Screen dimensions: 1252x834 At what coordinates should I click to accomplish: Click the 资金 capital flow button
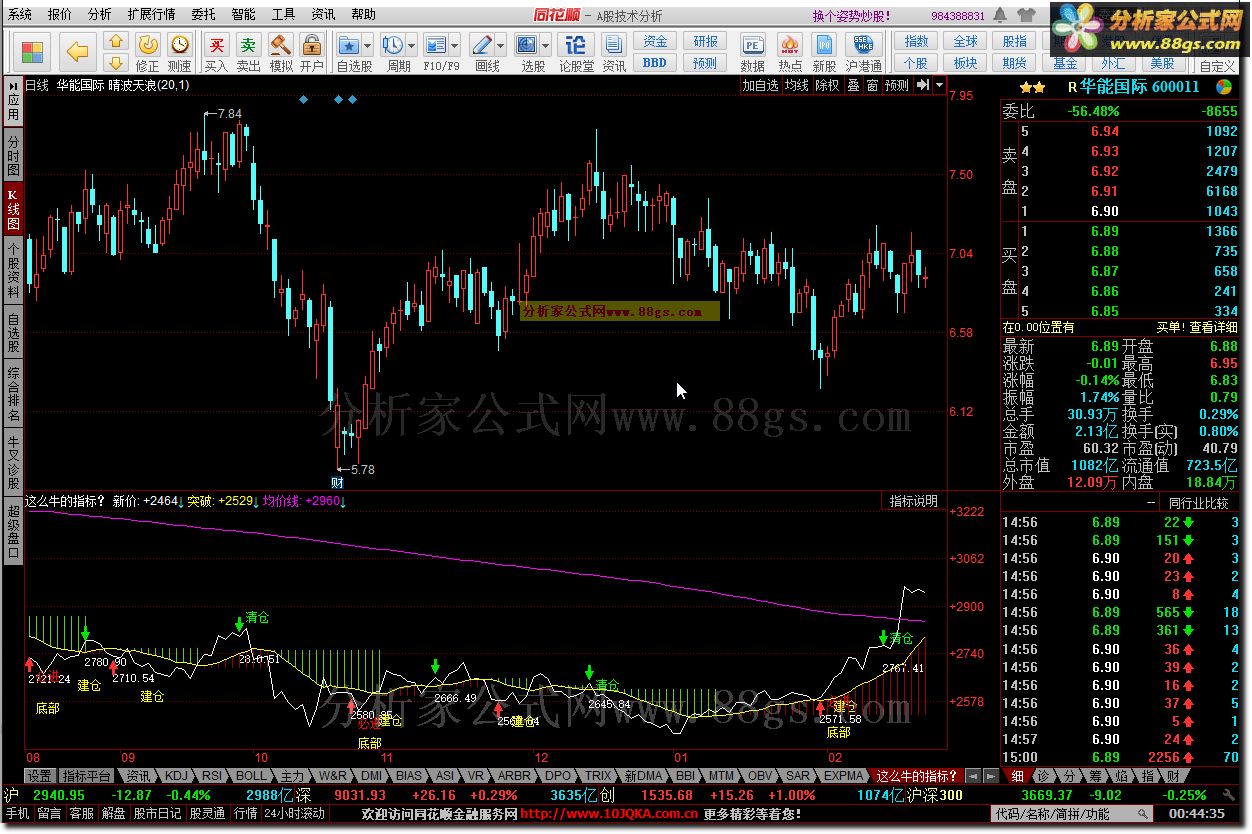pos(655,42)
